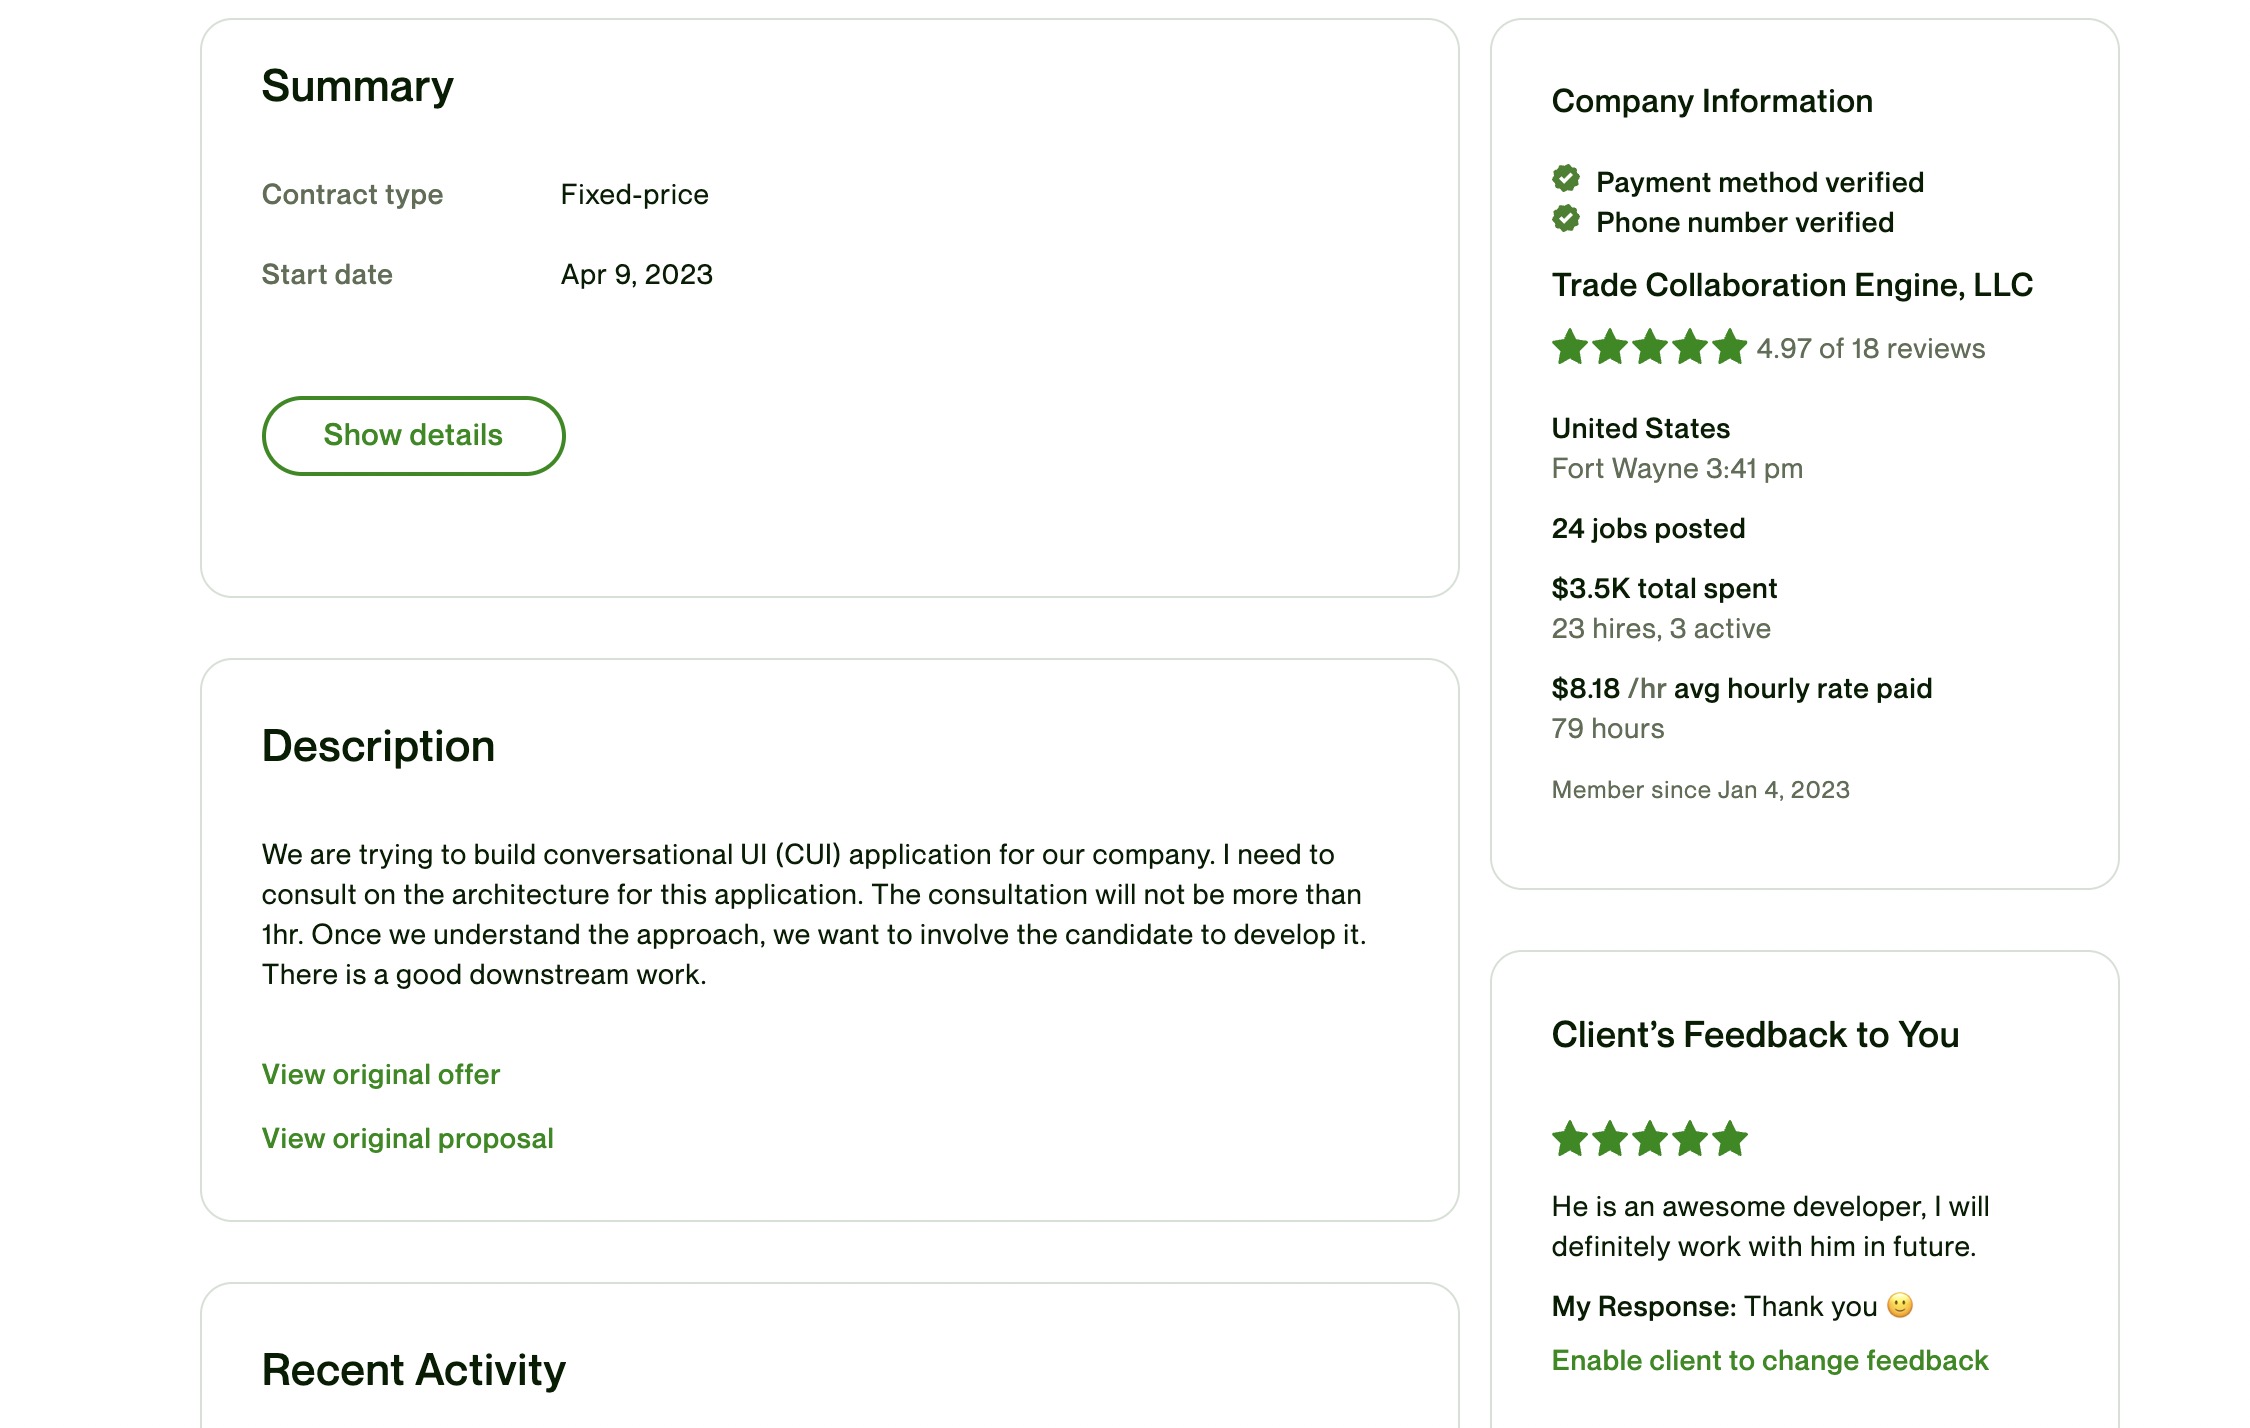Click the Fixed-price contract type value
The image size is (2250, 1428).
pyautogui.click(x=635, y=194)
